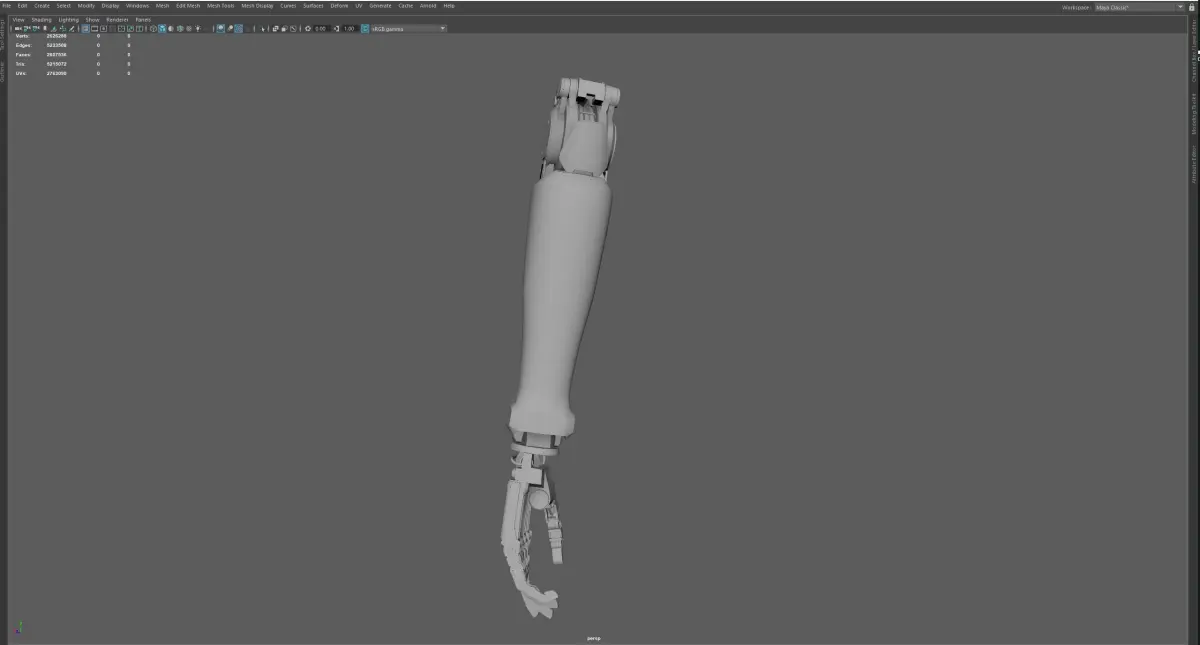The width and height of the screenshot is (1200, 645).
Task: Open the Create menu
Action: pyautogui.click(x=42, y=6)
